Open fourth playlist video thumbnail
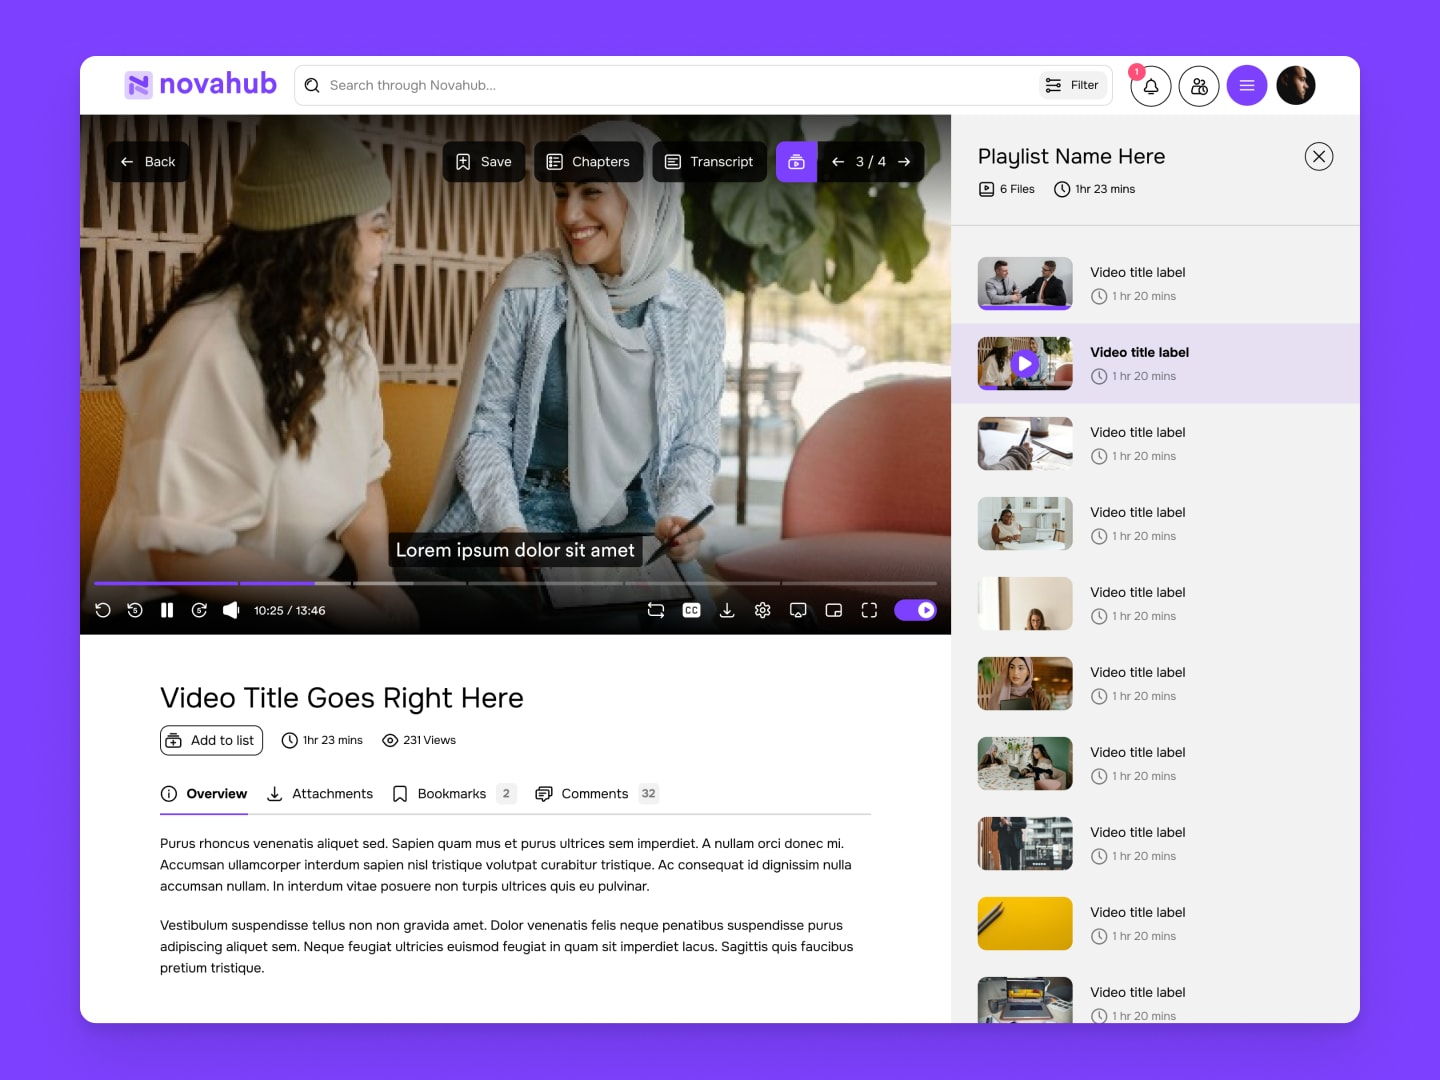 [1025, 523]
